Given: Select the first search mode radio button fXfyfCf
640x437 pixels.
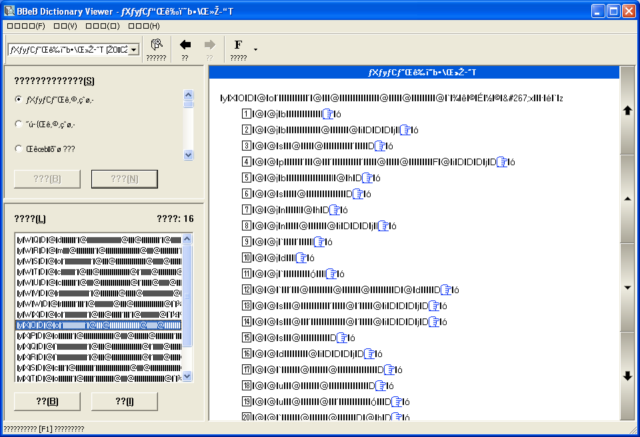Looking at the screenshot, I should coord(18,99).
